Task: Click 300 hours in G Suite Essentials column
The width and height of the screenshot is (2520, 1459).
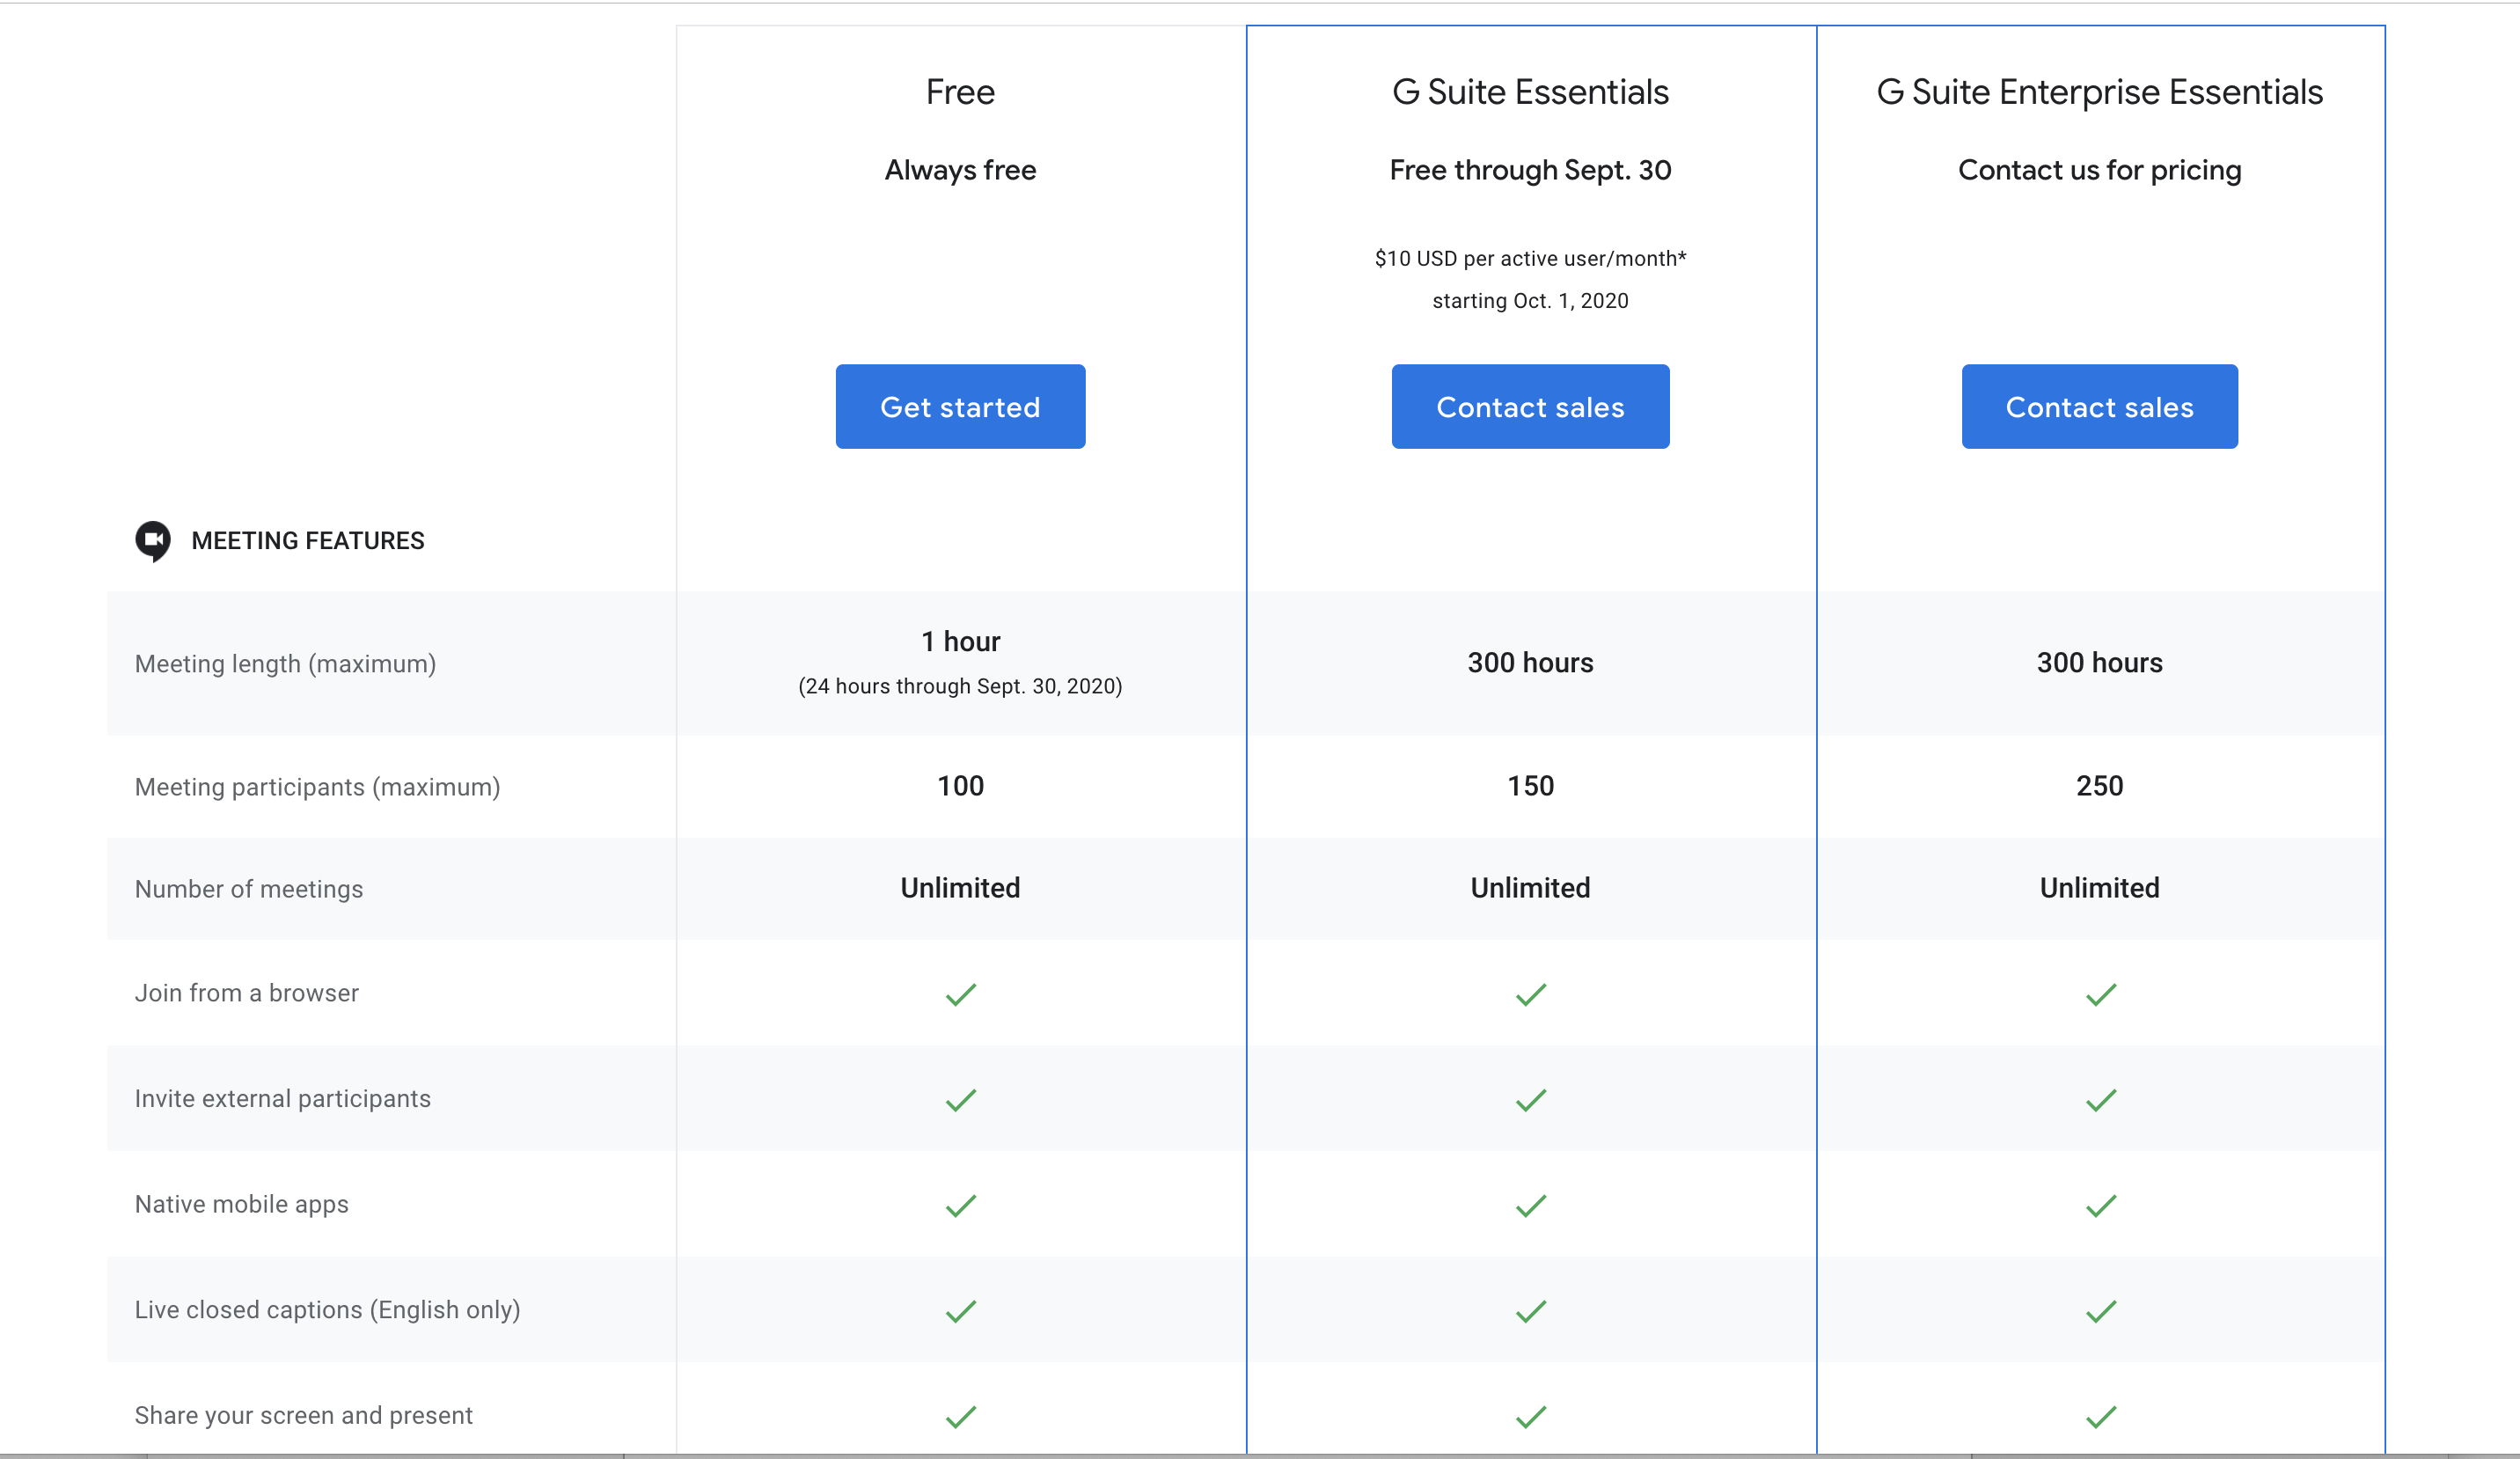Action: coord(1530,663)
